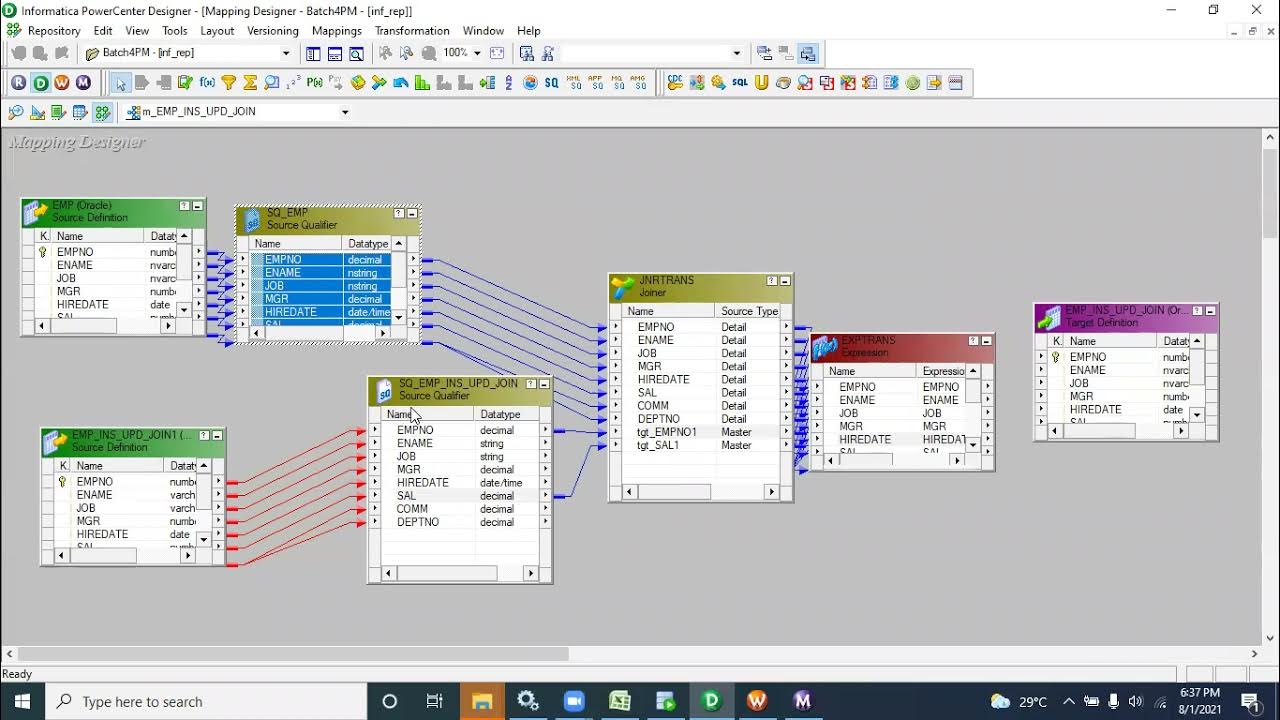Click the help question icon on JNRTRANS
Image resolution: width=1280 pixels, height=720 pixels.
coord(771,281)
